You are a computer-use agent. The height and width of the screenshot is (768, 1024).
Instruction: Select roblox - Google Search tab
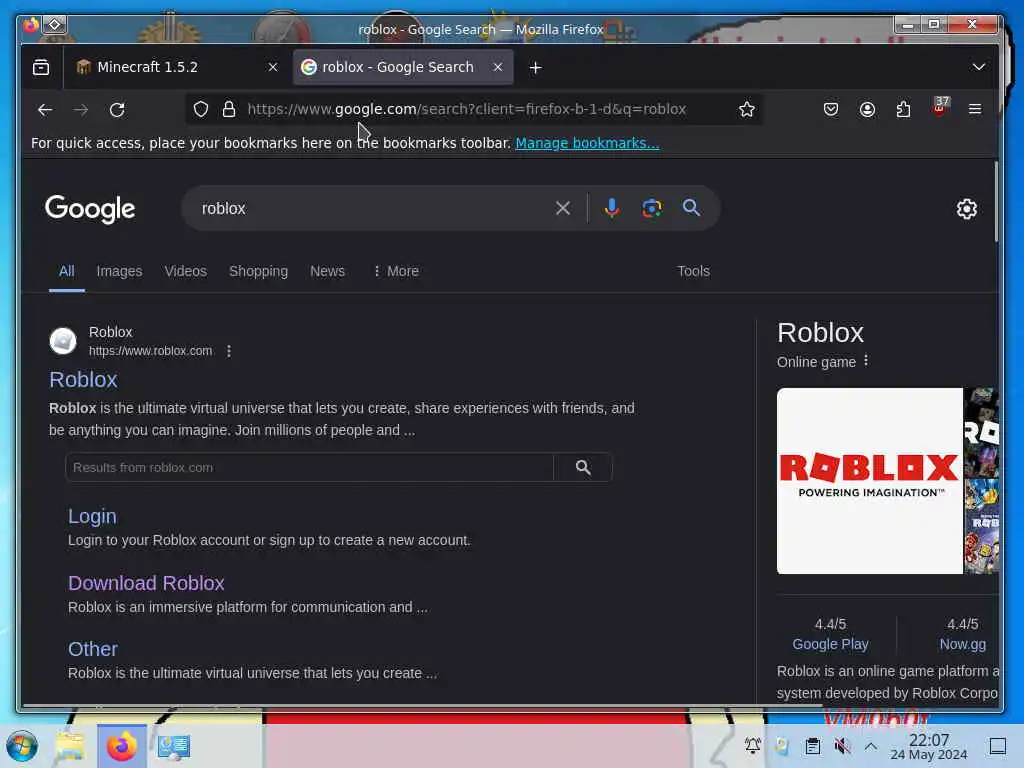point(403,67)
